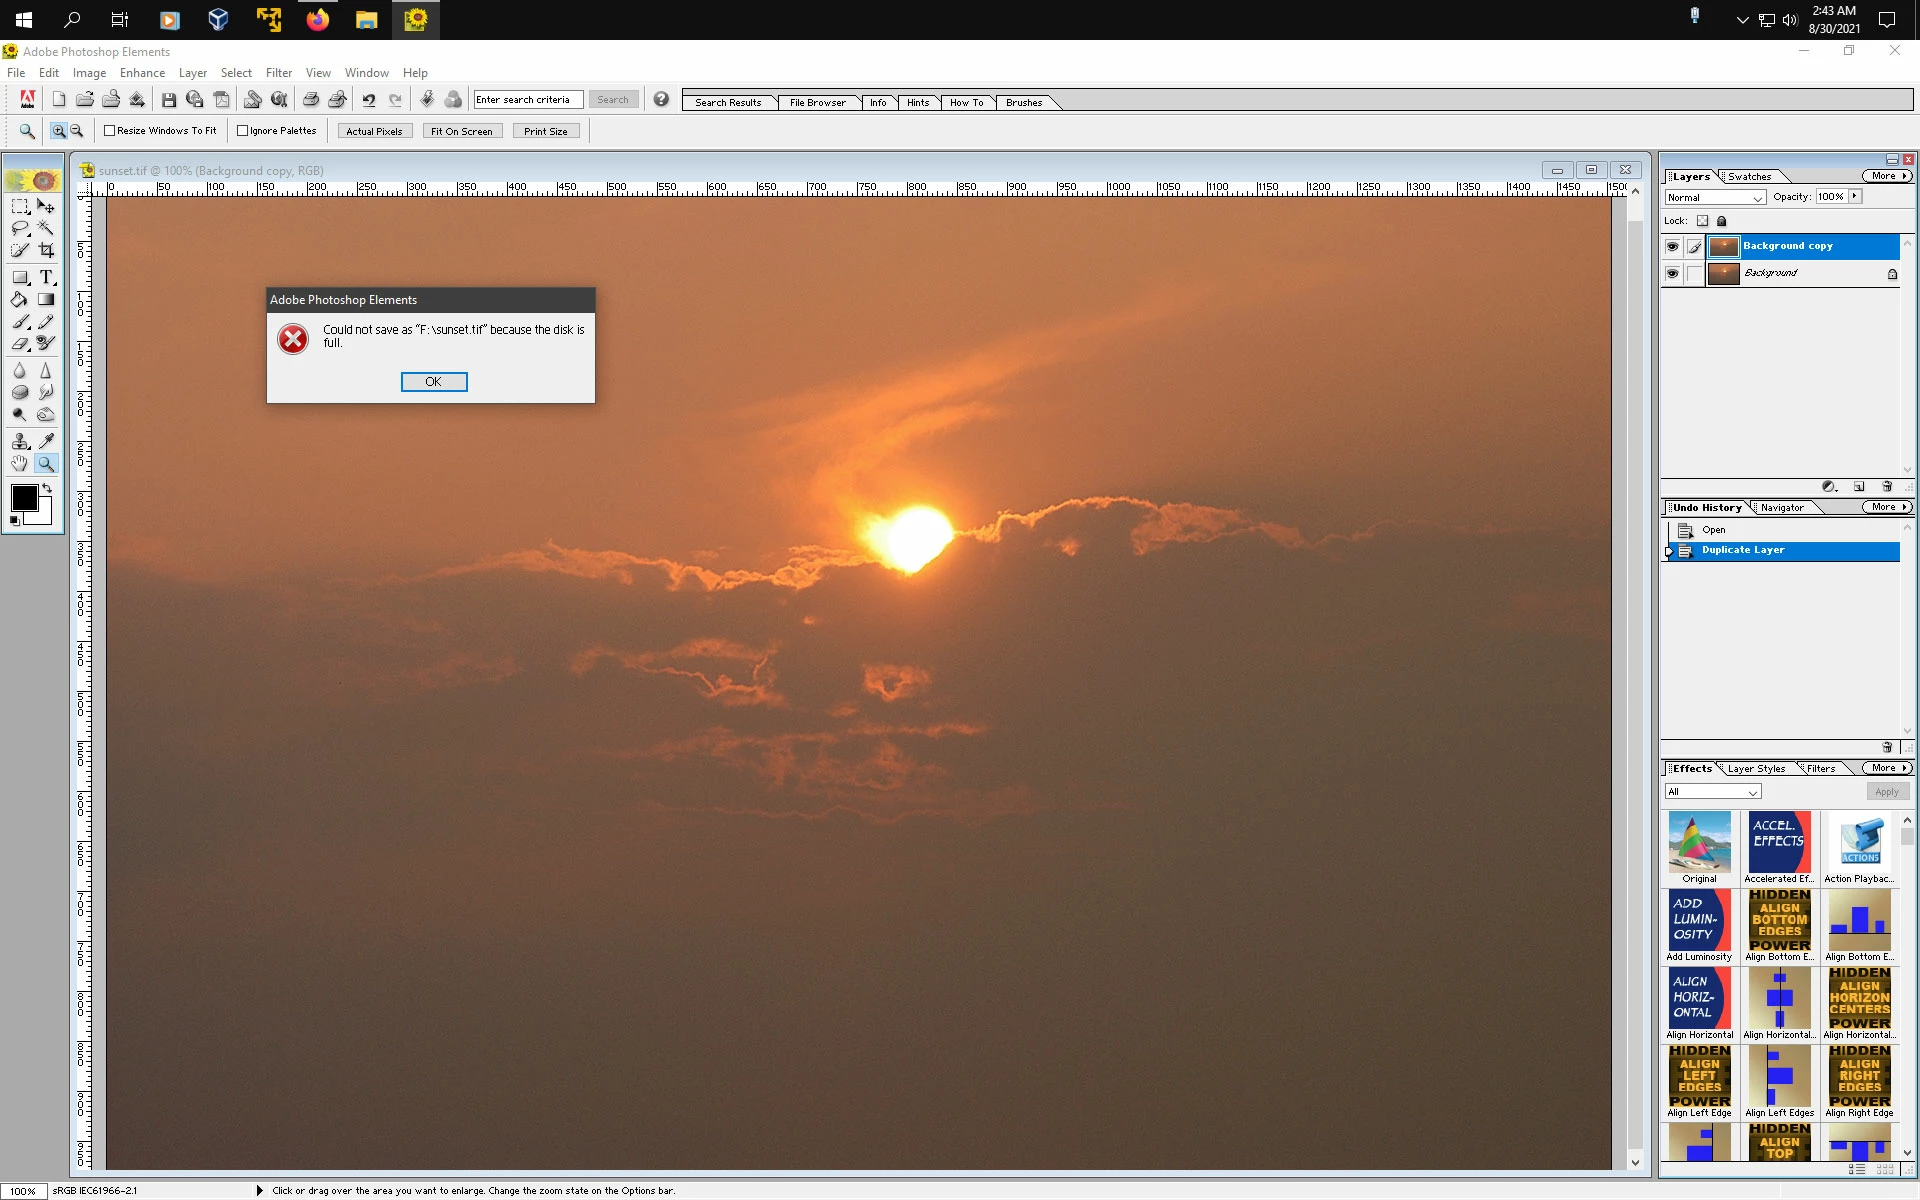Open the Normal blend mode dropdown
This screenshot has width=1920, height=1200.
coord(1714,198)
